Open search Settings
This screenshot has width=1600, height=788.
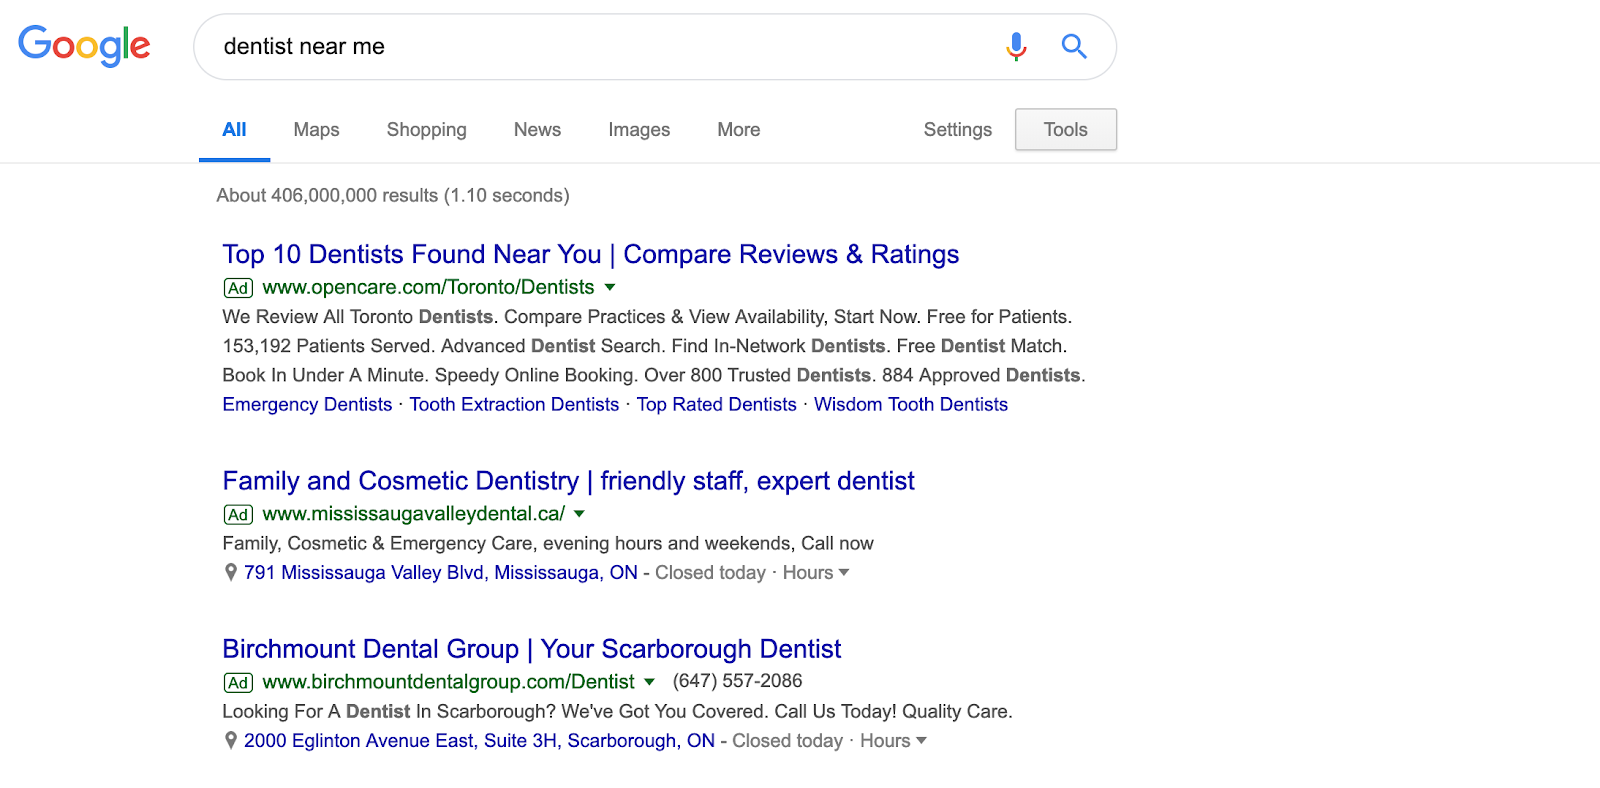coord(958,130)
